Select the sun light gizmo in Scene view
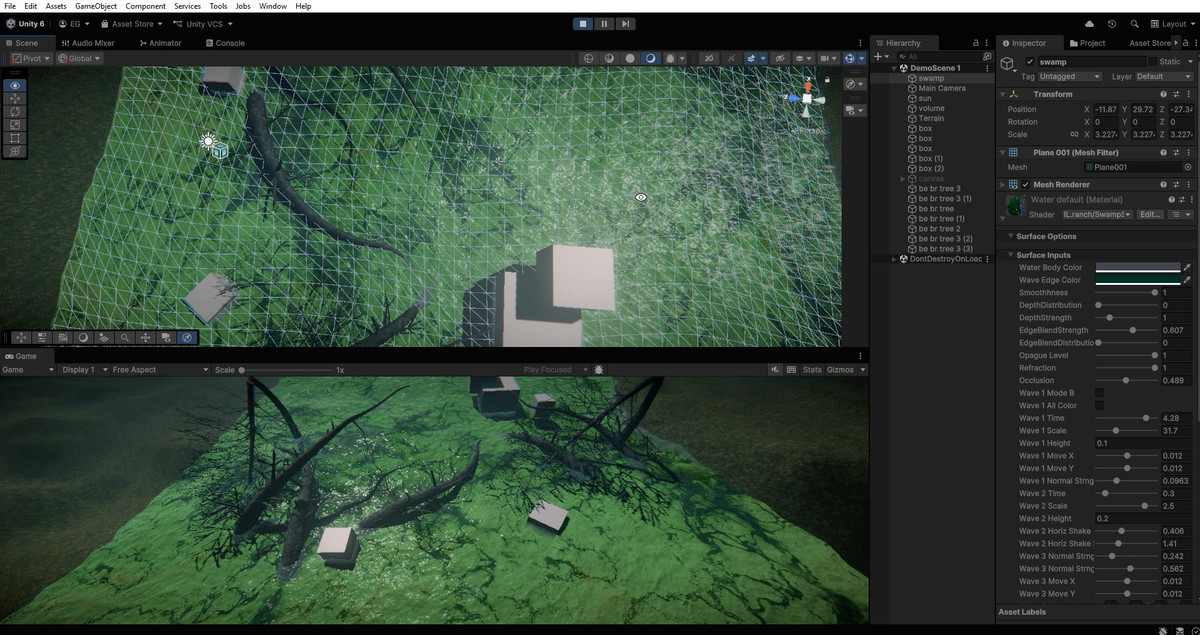Image resolution: width=1200 pixels, height=635 pixels. (208, 142)
